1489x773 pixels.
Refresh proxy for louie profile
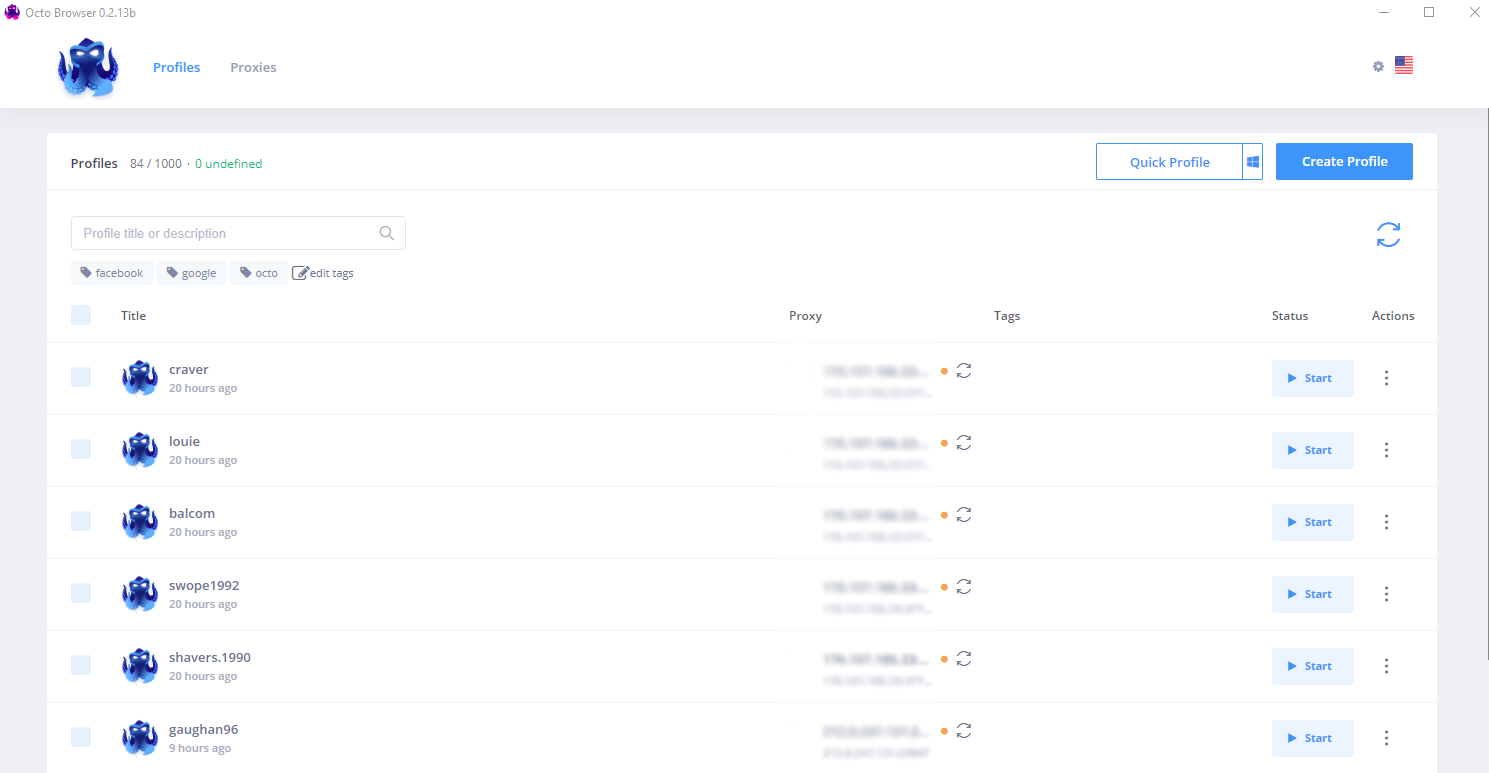964,442
